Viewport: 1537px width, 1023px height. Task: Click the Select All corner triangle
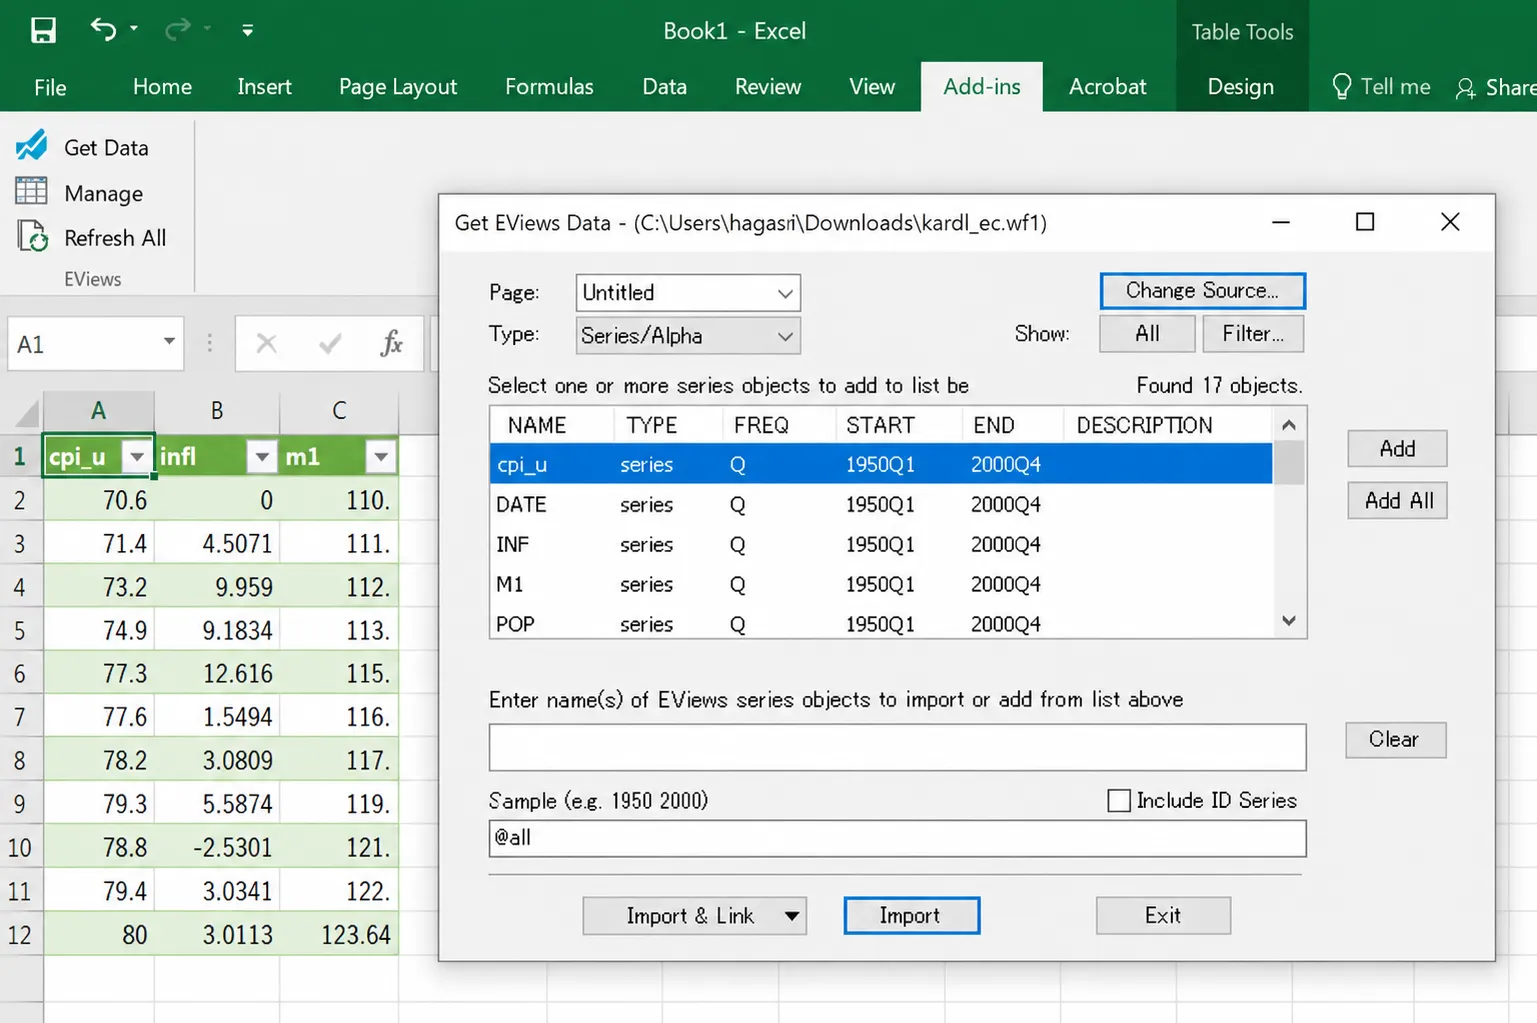point(27,411)
